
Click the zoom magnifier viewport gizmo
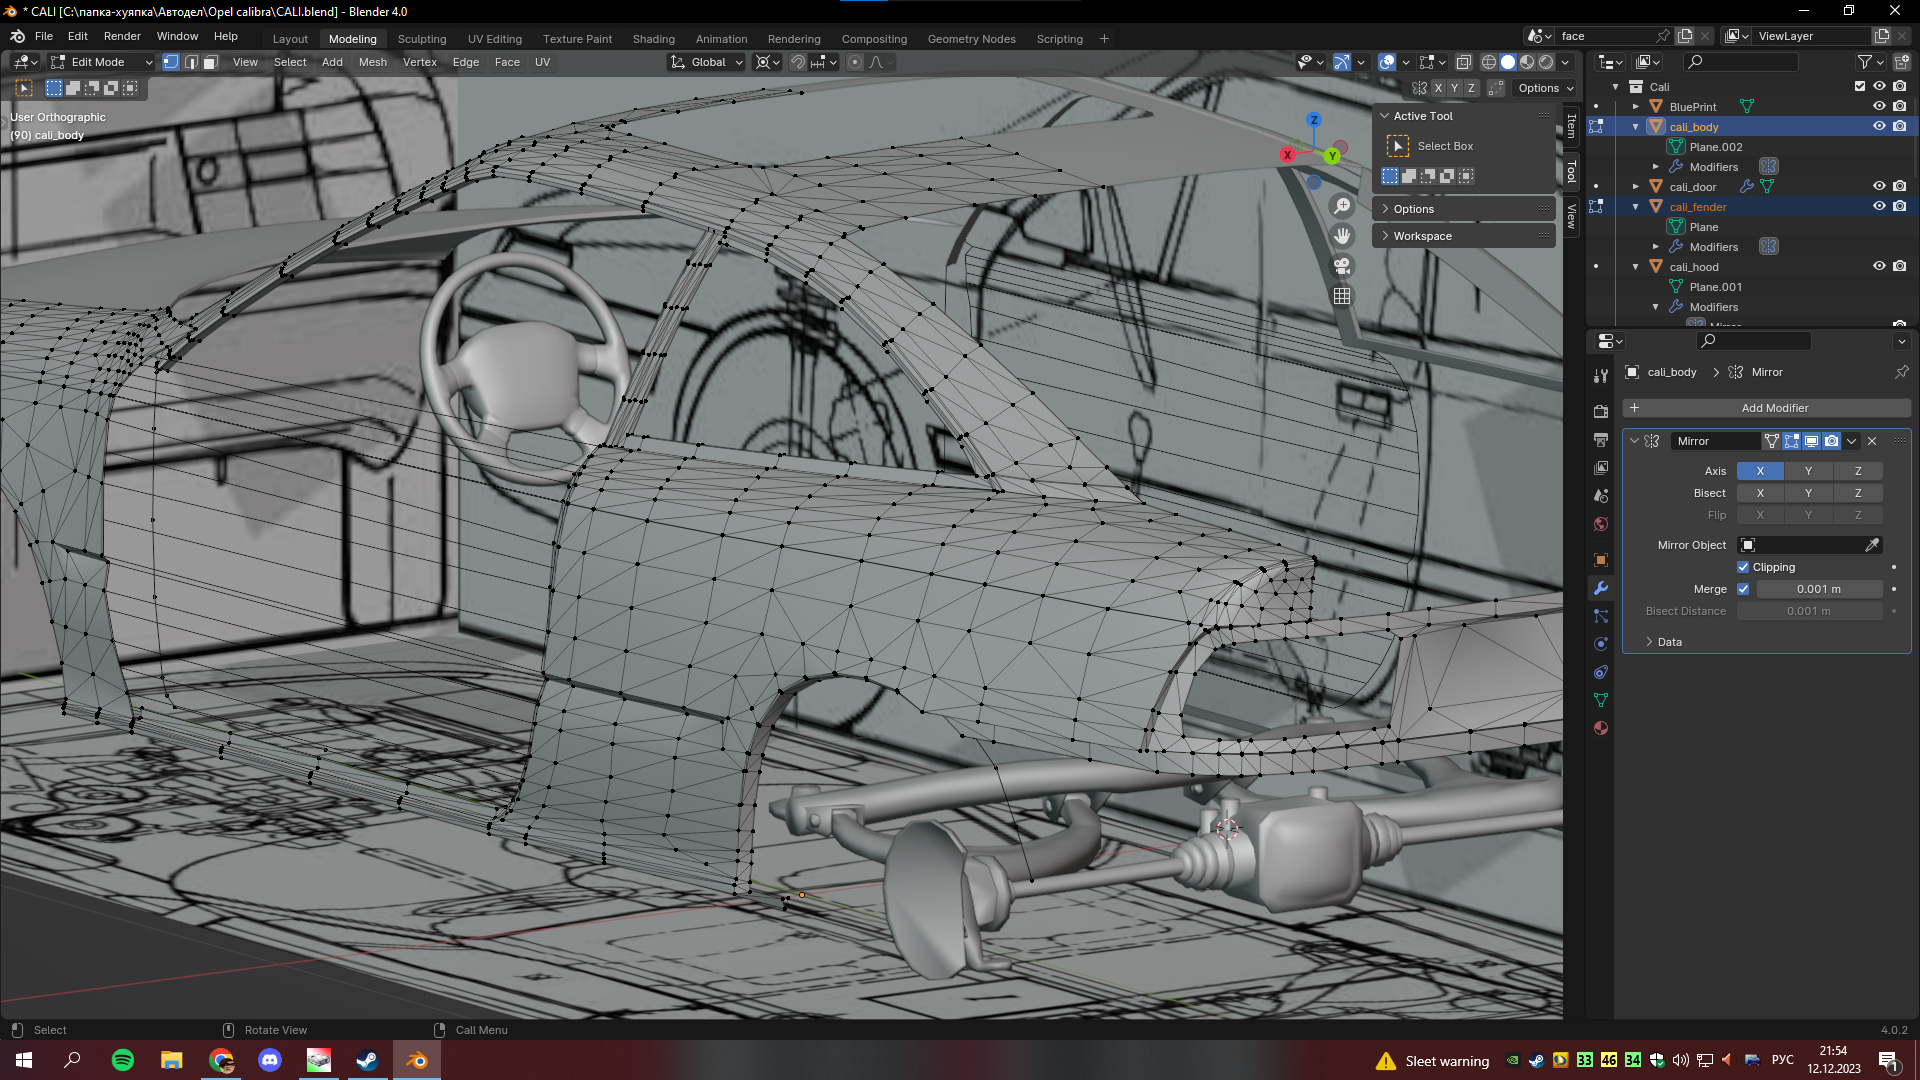click(x=1342, y=206)
